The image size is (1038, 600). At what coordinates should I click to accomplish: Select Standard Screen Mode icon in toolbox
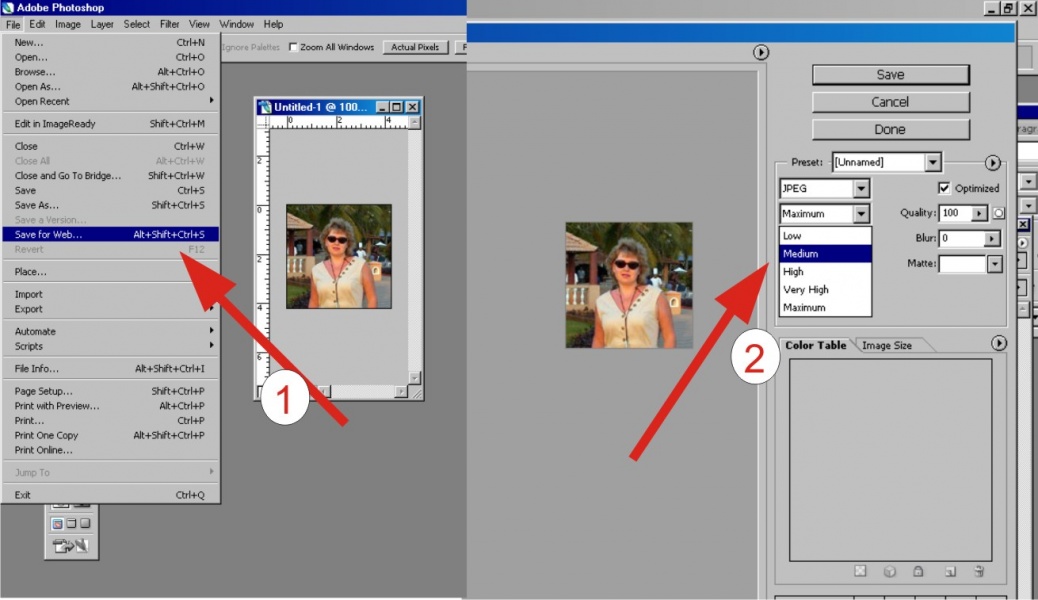click(x=57, y=523)
